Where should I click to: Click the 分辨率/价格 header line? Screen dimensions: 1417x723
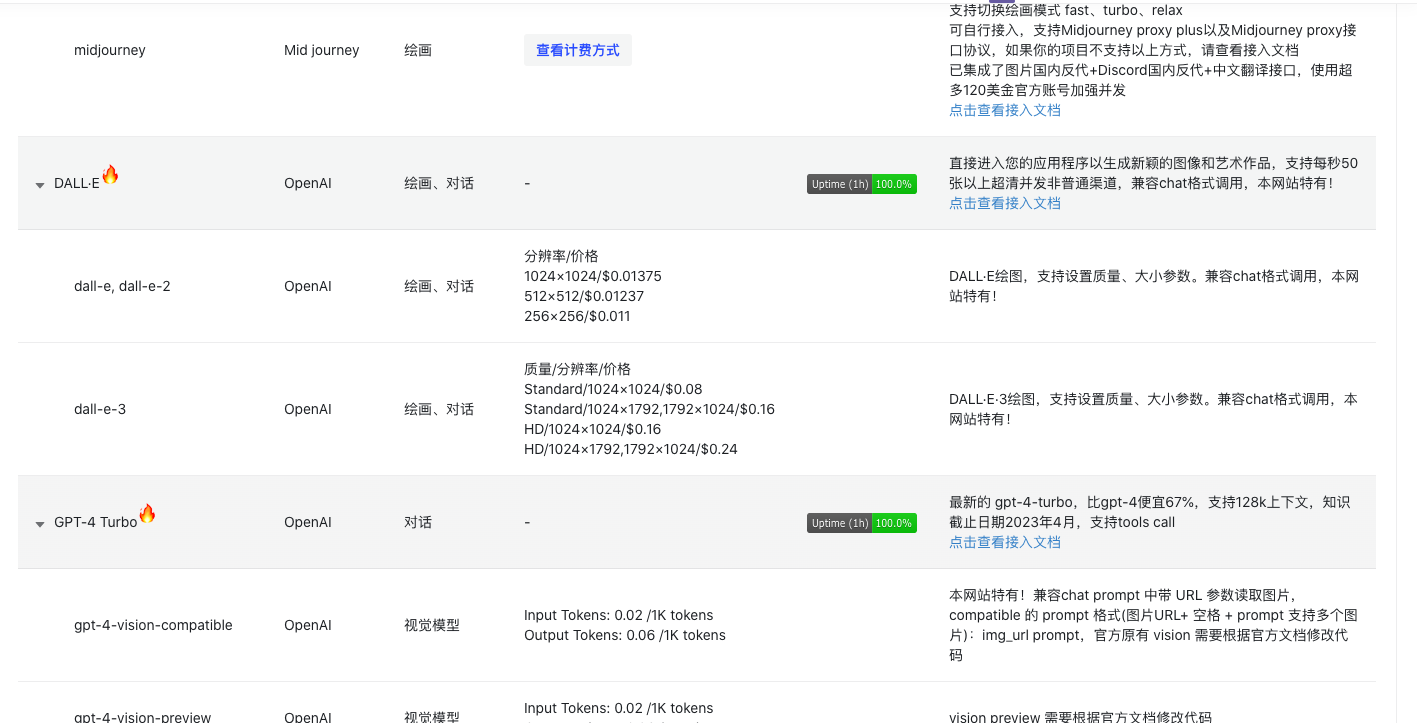pyautogui.click(x=561, y=256)
